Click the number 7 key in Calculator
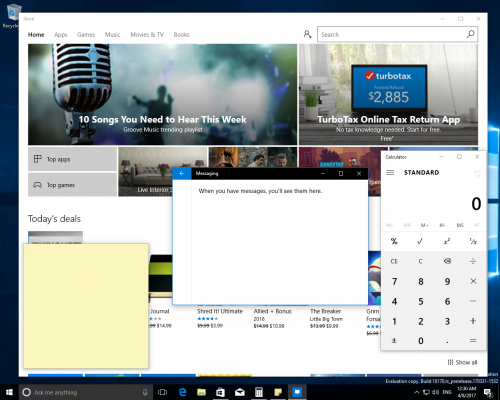 coord(394,281)
